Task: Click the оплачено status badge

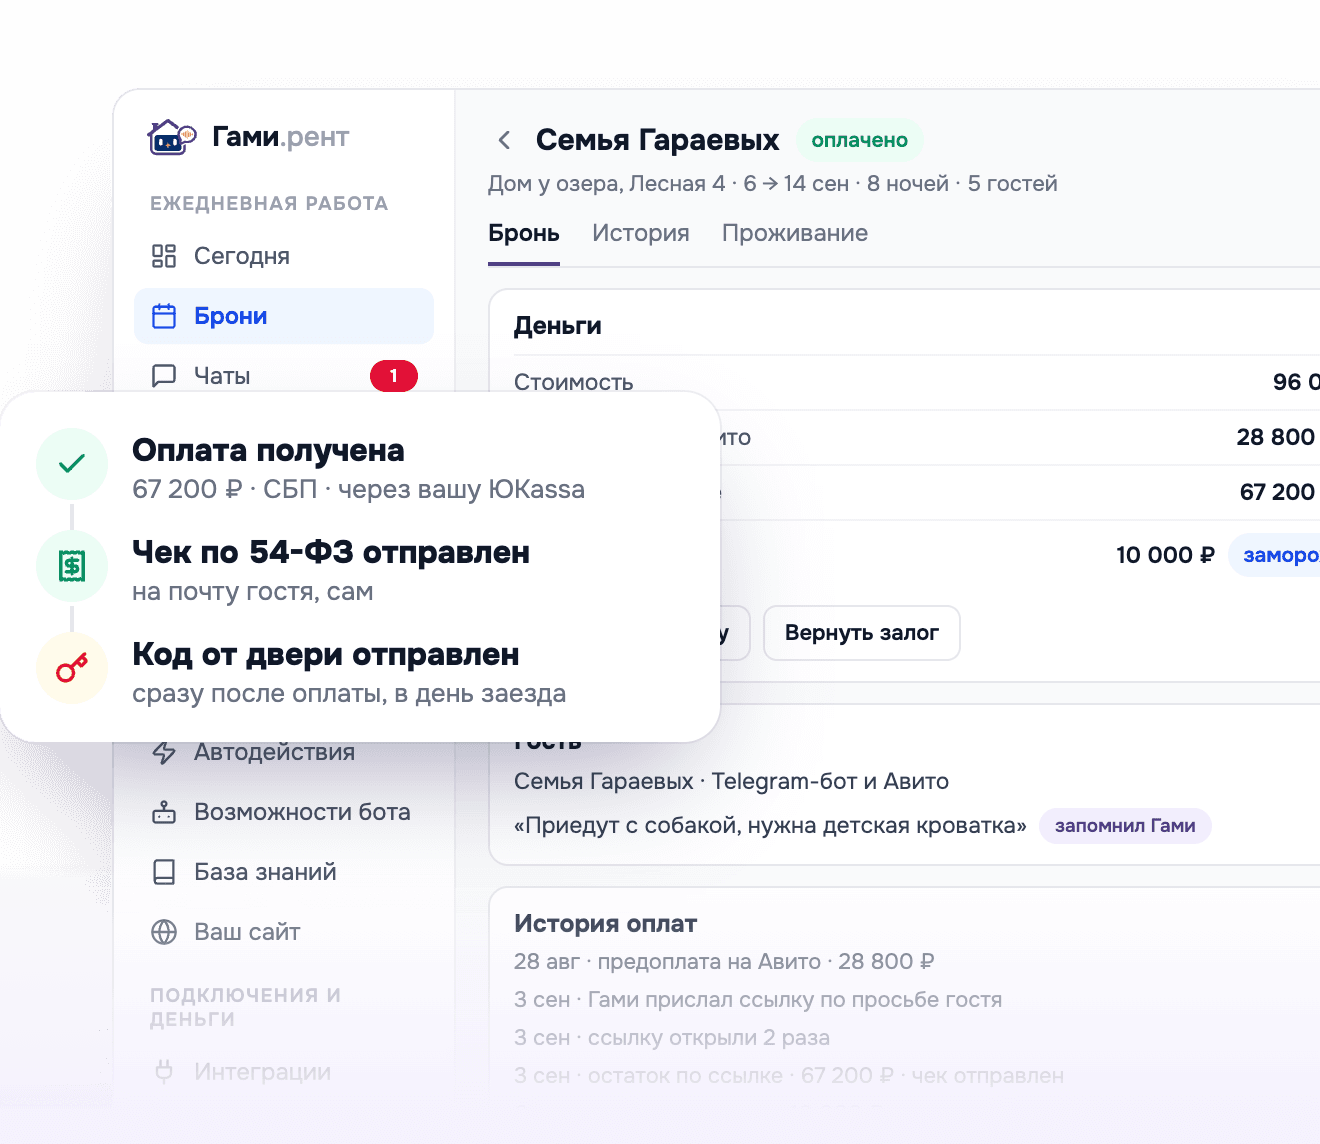Action: [860, 140]
